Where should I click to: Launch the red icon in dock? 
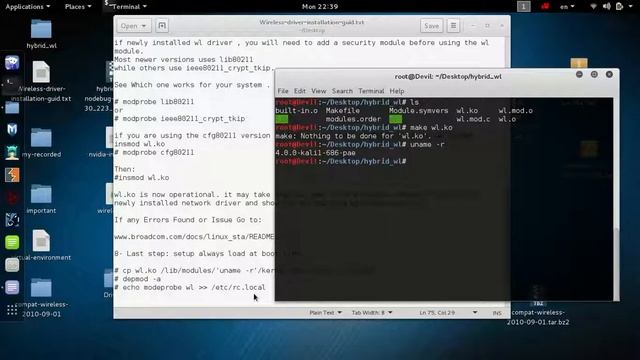12,197
